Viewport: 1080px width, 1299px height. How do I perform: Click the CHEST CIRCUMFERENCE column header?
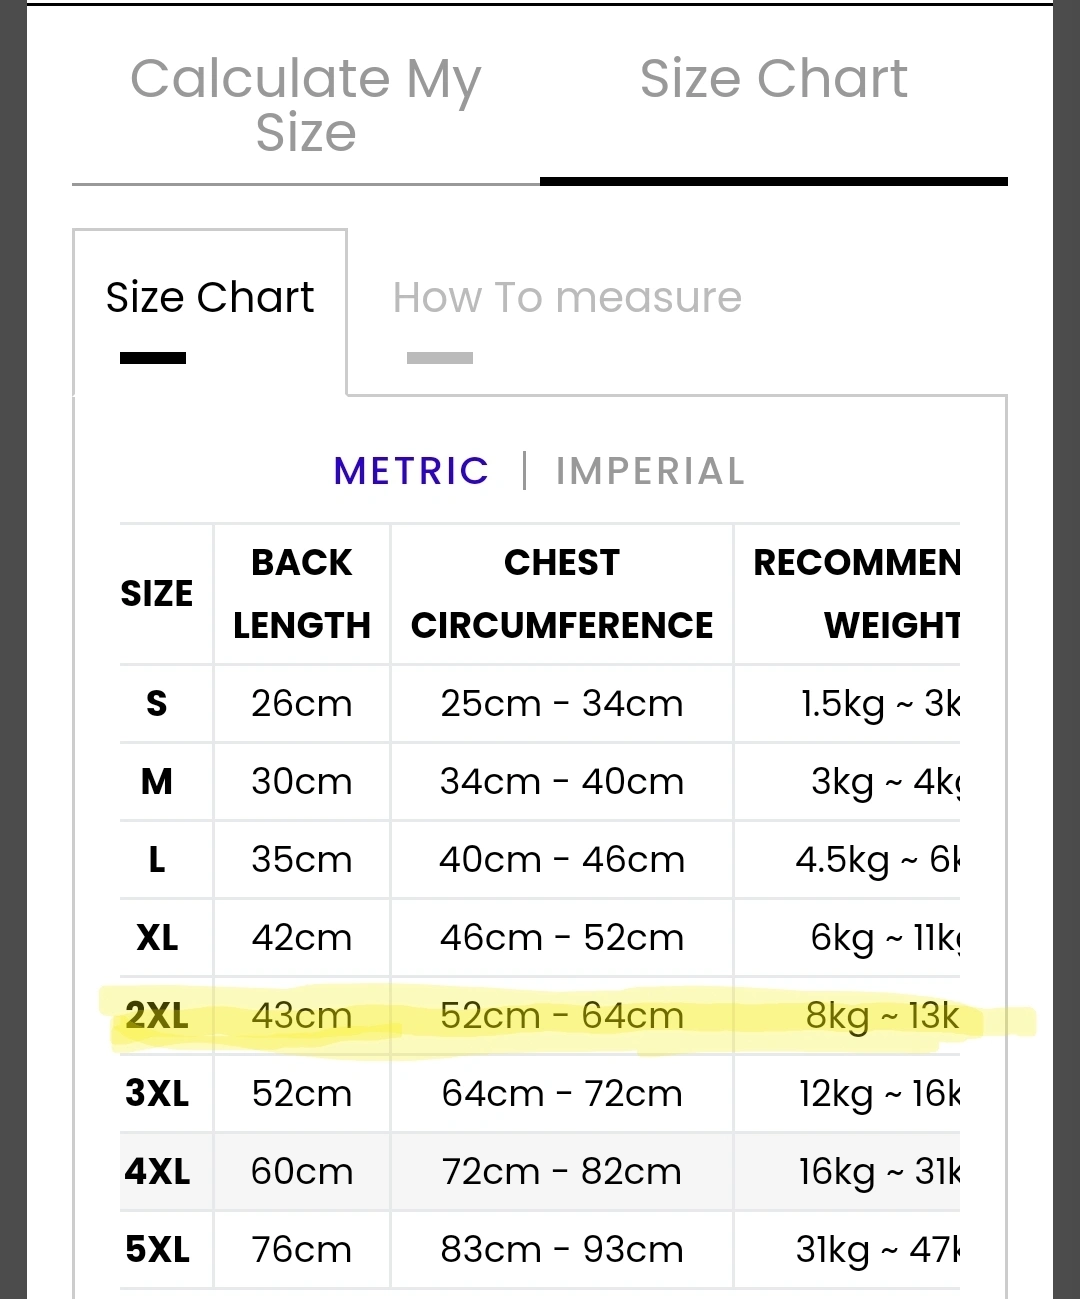click(562, 593)
